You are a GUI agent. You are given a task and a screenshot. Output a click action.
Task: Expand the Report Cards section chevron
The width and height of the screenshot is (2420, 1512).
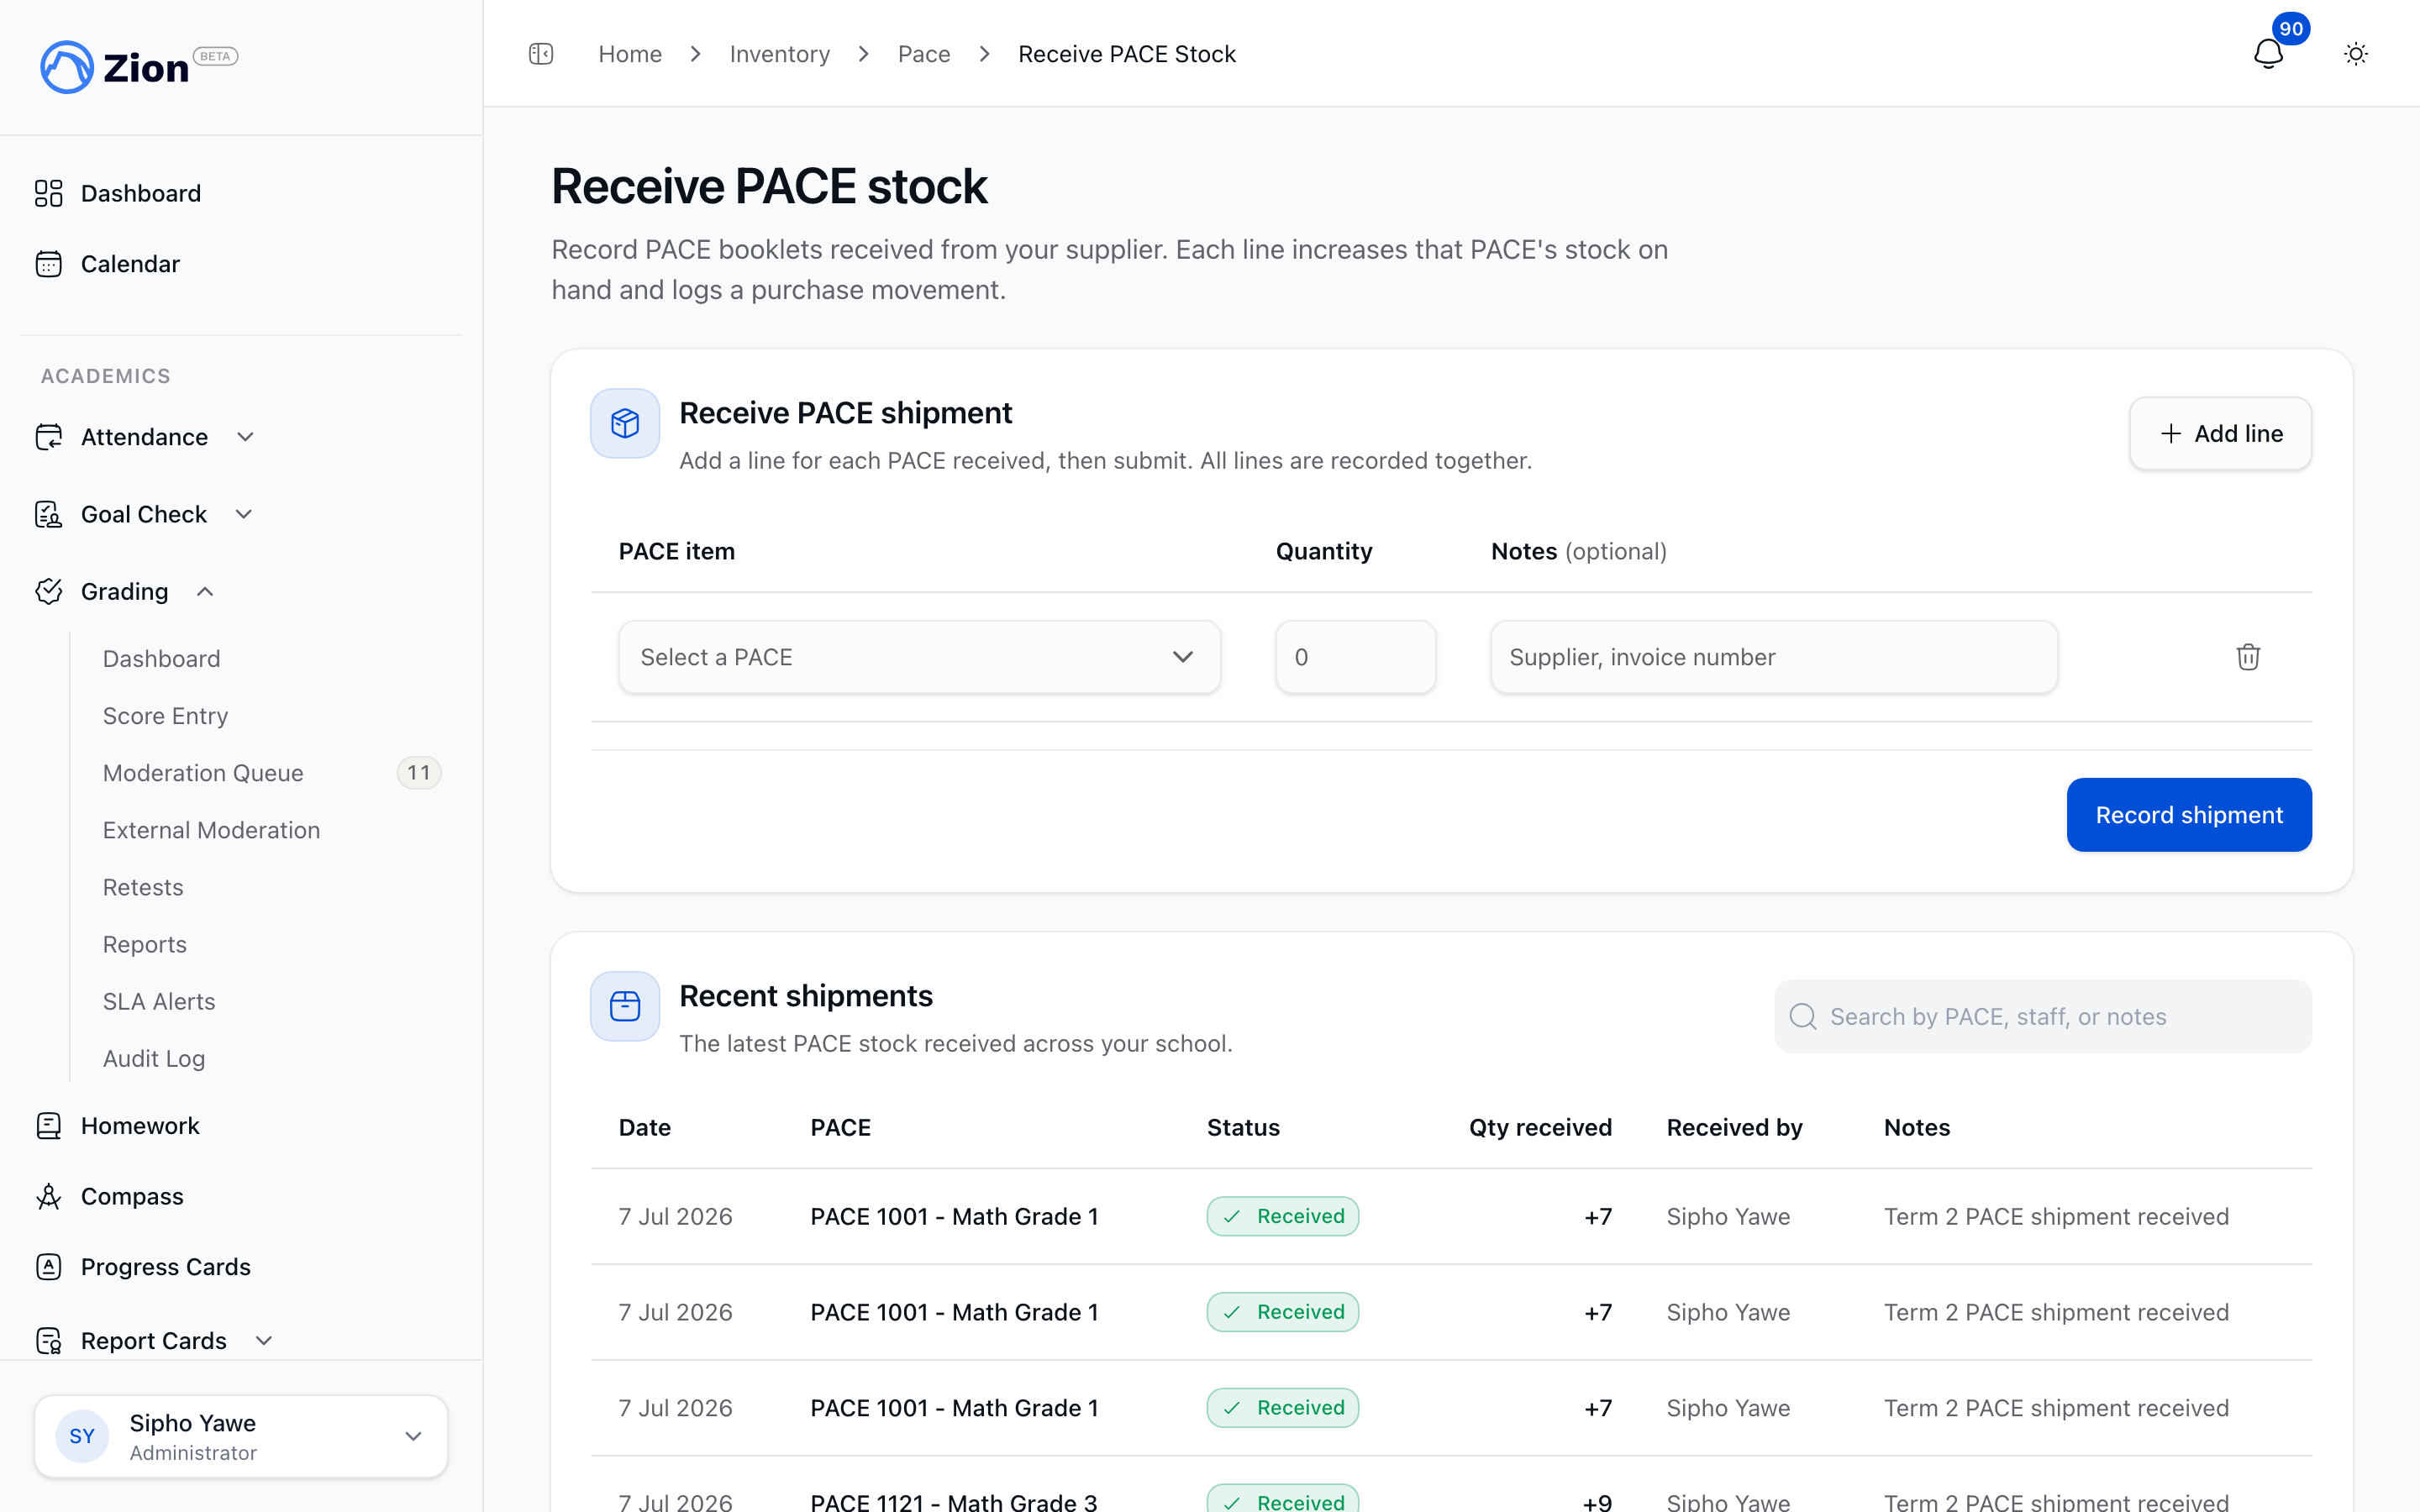pos(264,1341)
